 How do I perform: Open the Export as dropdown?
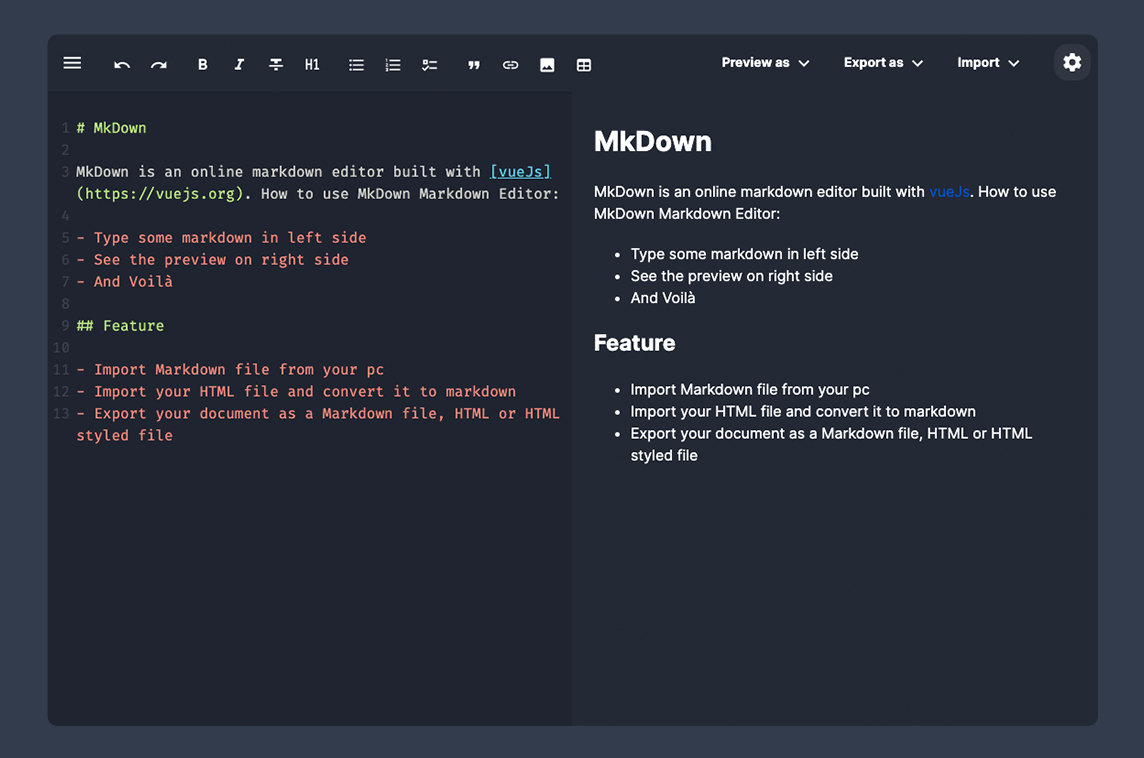[883, 63]
